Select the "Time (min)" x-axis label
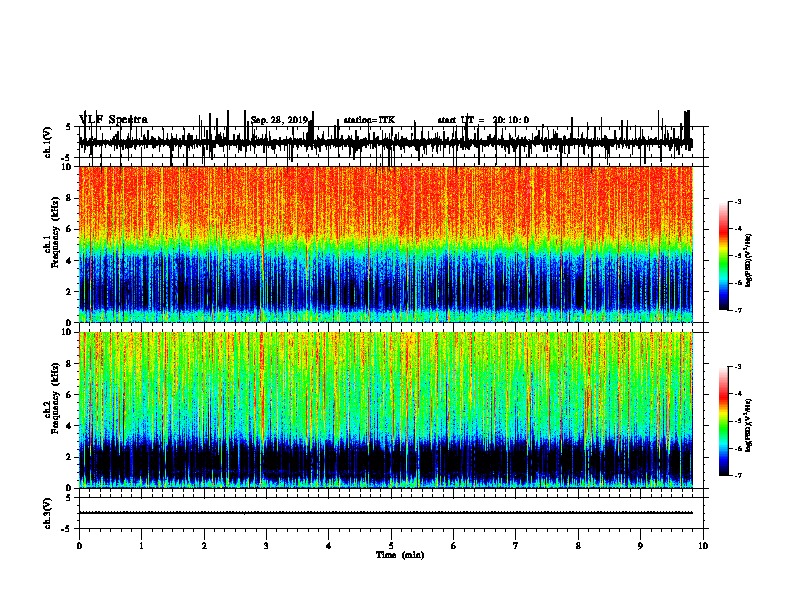The height and width of the screenshot is (612, 792). 400,555
